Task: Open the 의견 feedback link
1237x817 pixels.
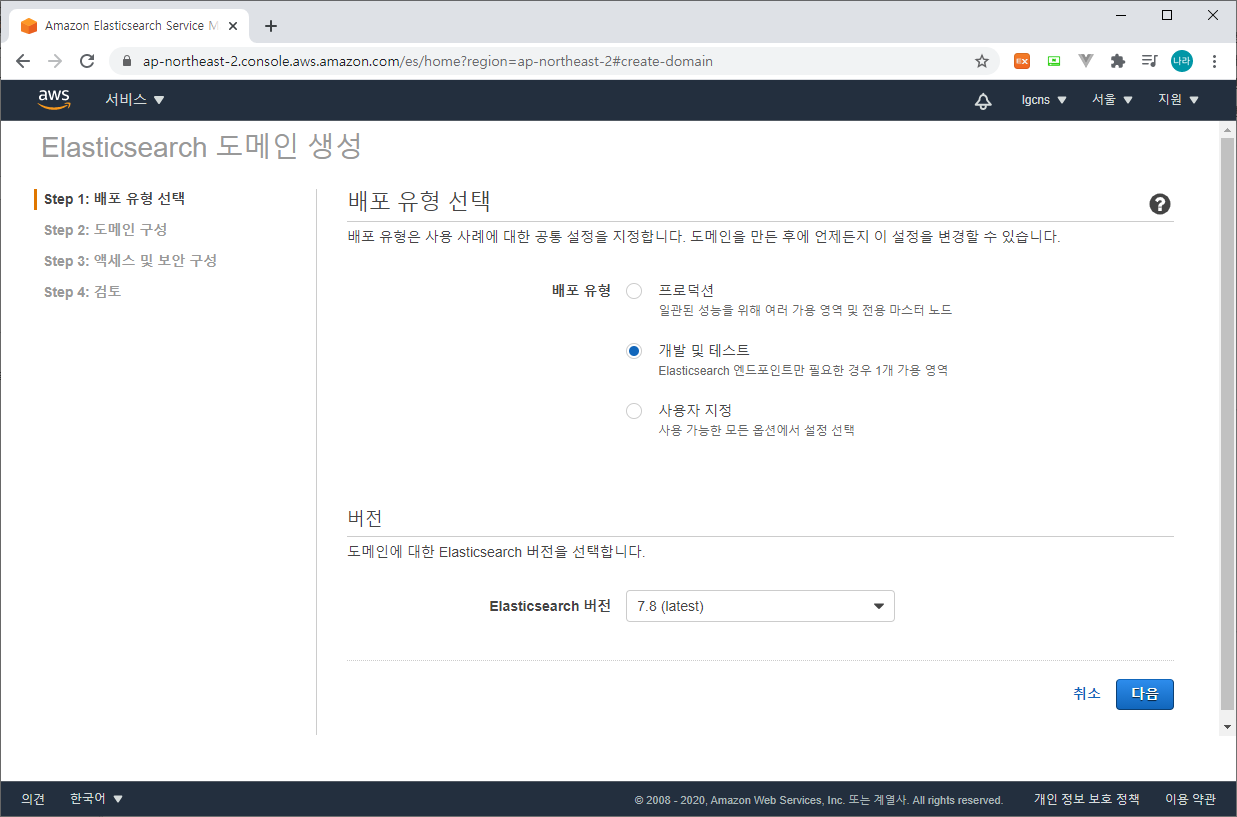Action: [x=33, y=799]
